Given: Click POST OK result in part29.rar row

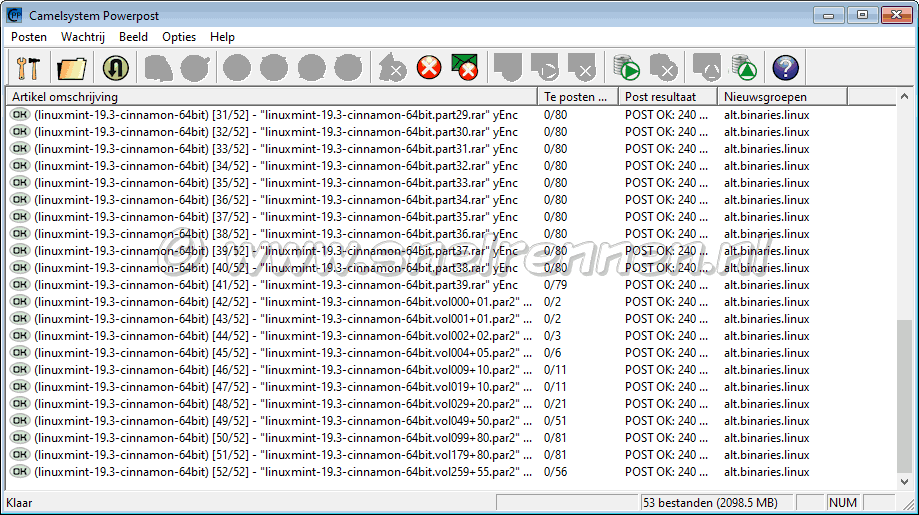Looking at the screenshot, I should (666, 115).
